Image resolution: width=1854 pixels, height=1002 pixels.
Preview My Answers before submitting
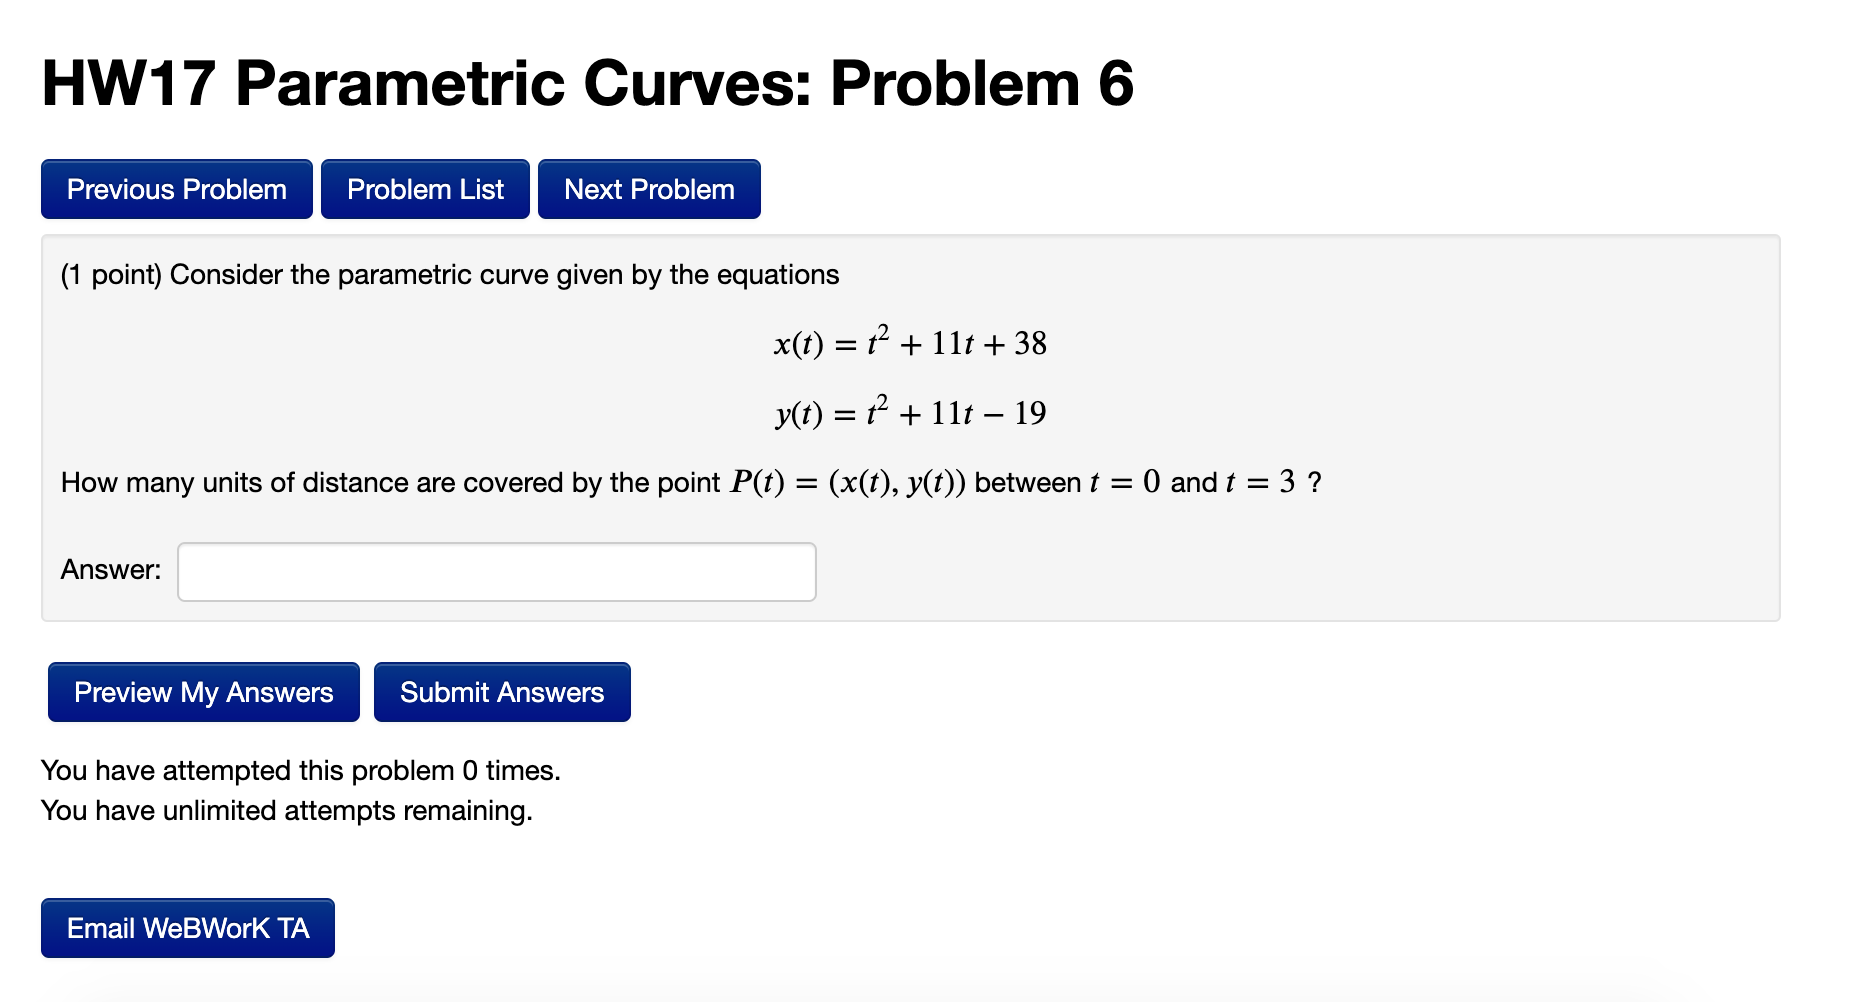pos(202,691)
